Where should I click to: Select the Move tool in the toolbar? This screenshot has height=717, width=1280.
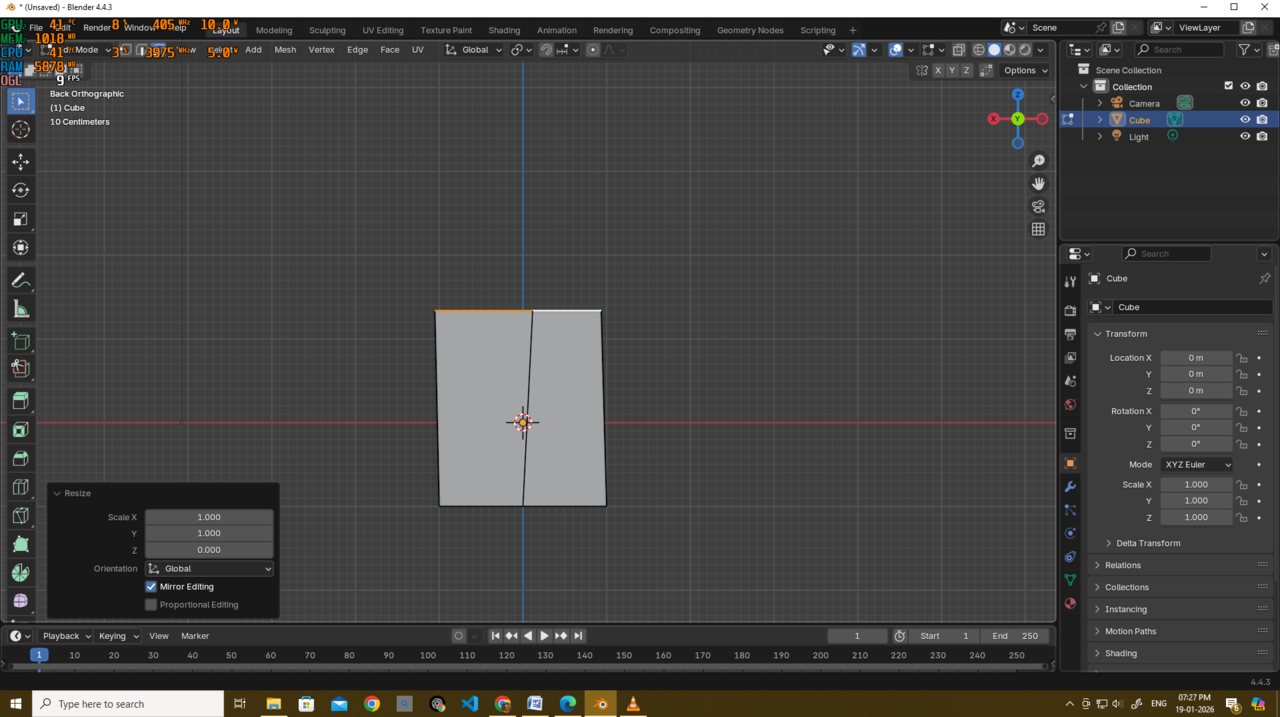point(20,162)
